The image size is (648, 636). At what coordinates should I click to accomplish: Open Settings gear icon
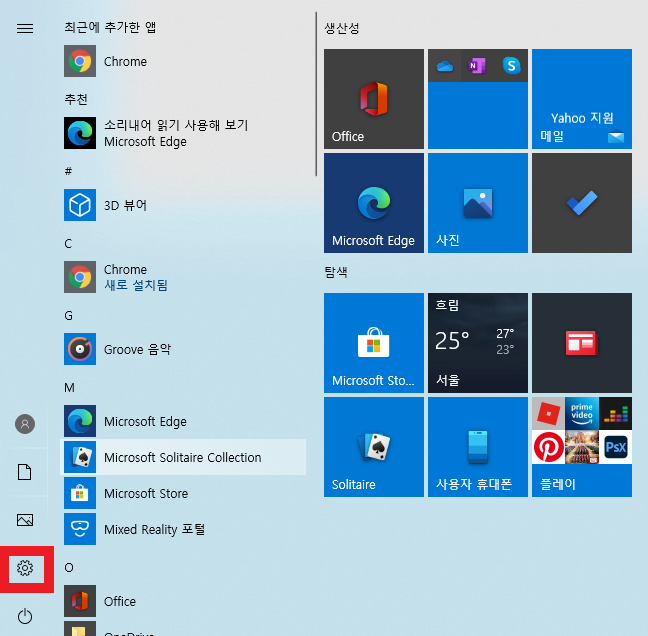point(25,568)
